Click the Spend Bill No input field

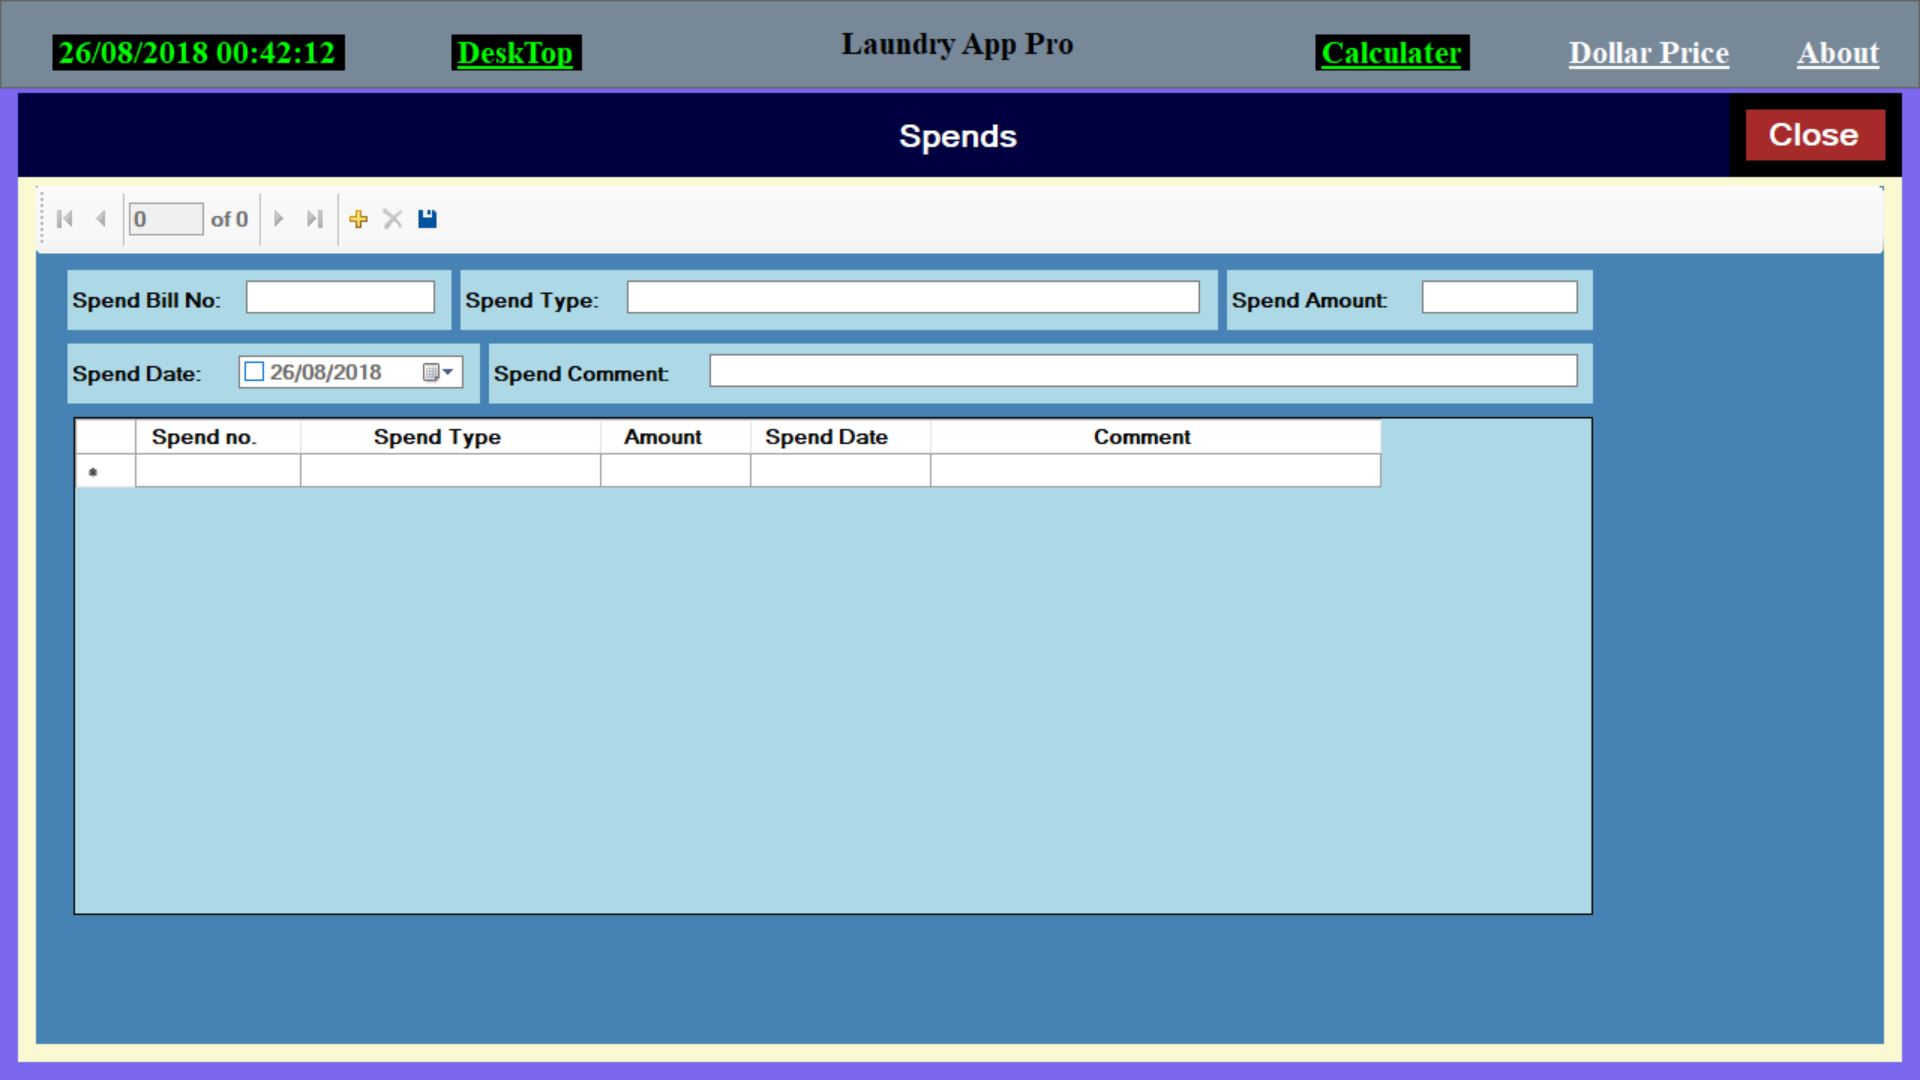340,297
